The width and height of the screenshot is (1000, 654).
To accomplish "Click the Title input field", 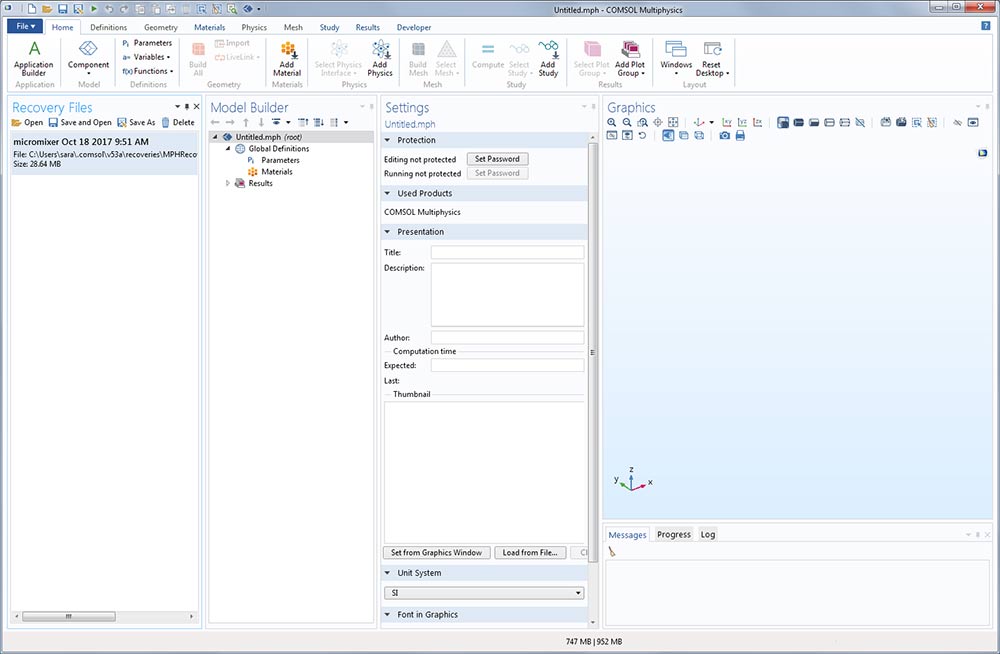I will [x=507, y=253].
